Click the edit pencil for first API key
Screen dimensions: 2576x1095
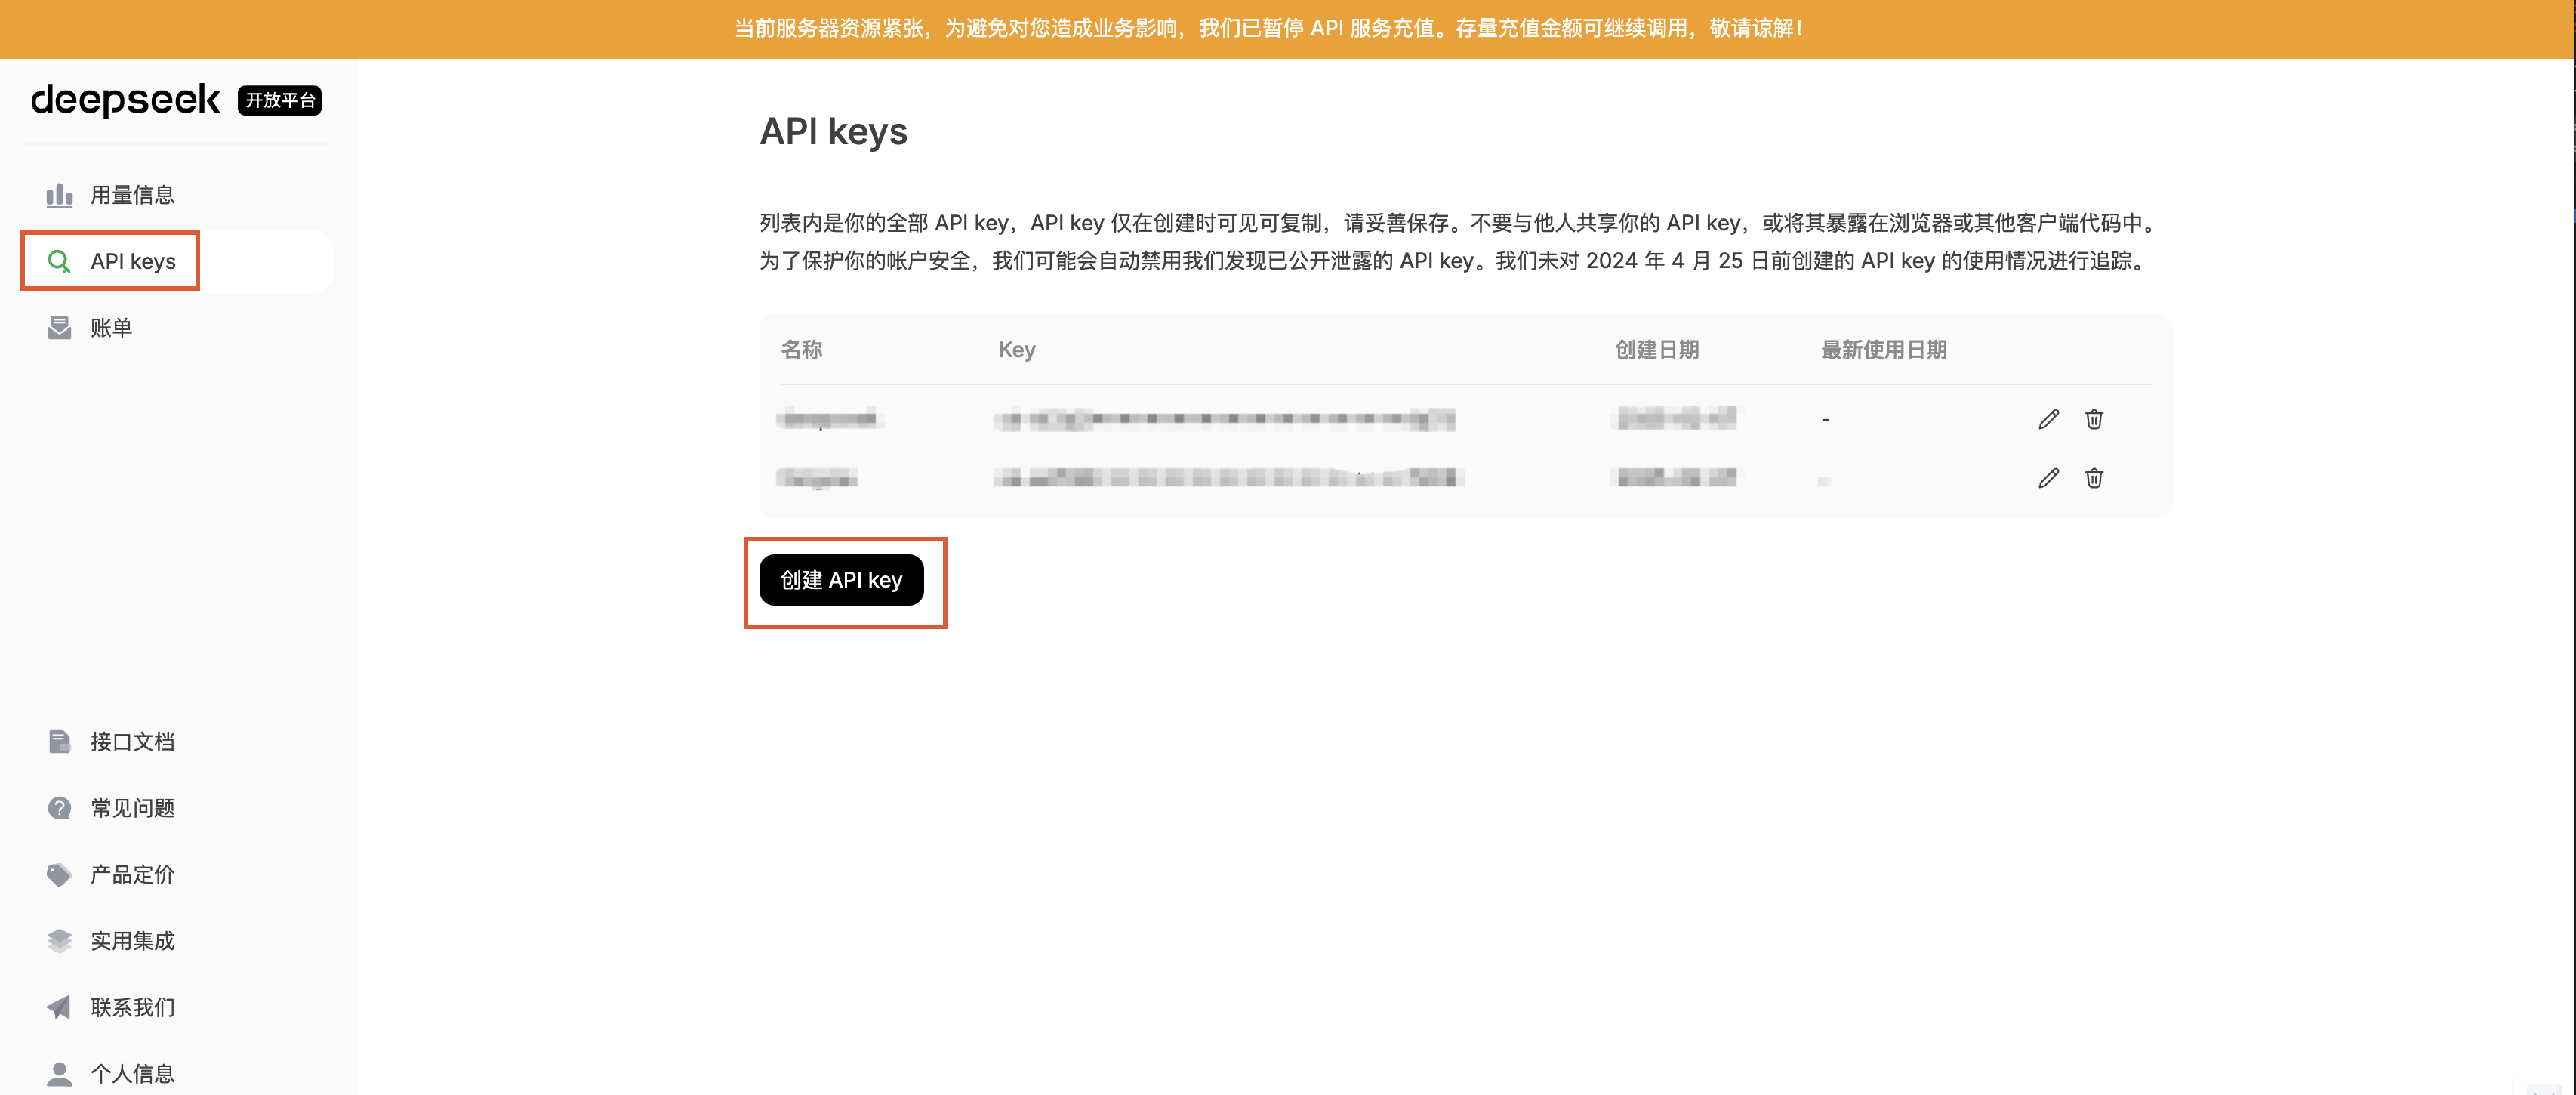click(x=2048, y=419)
